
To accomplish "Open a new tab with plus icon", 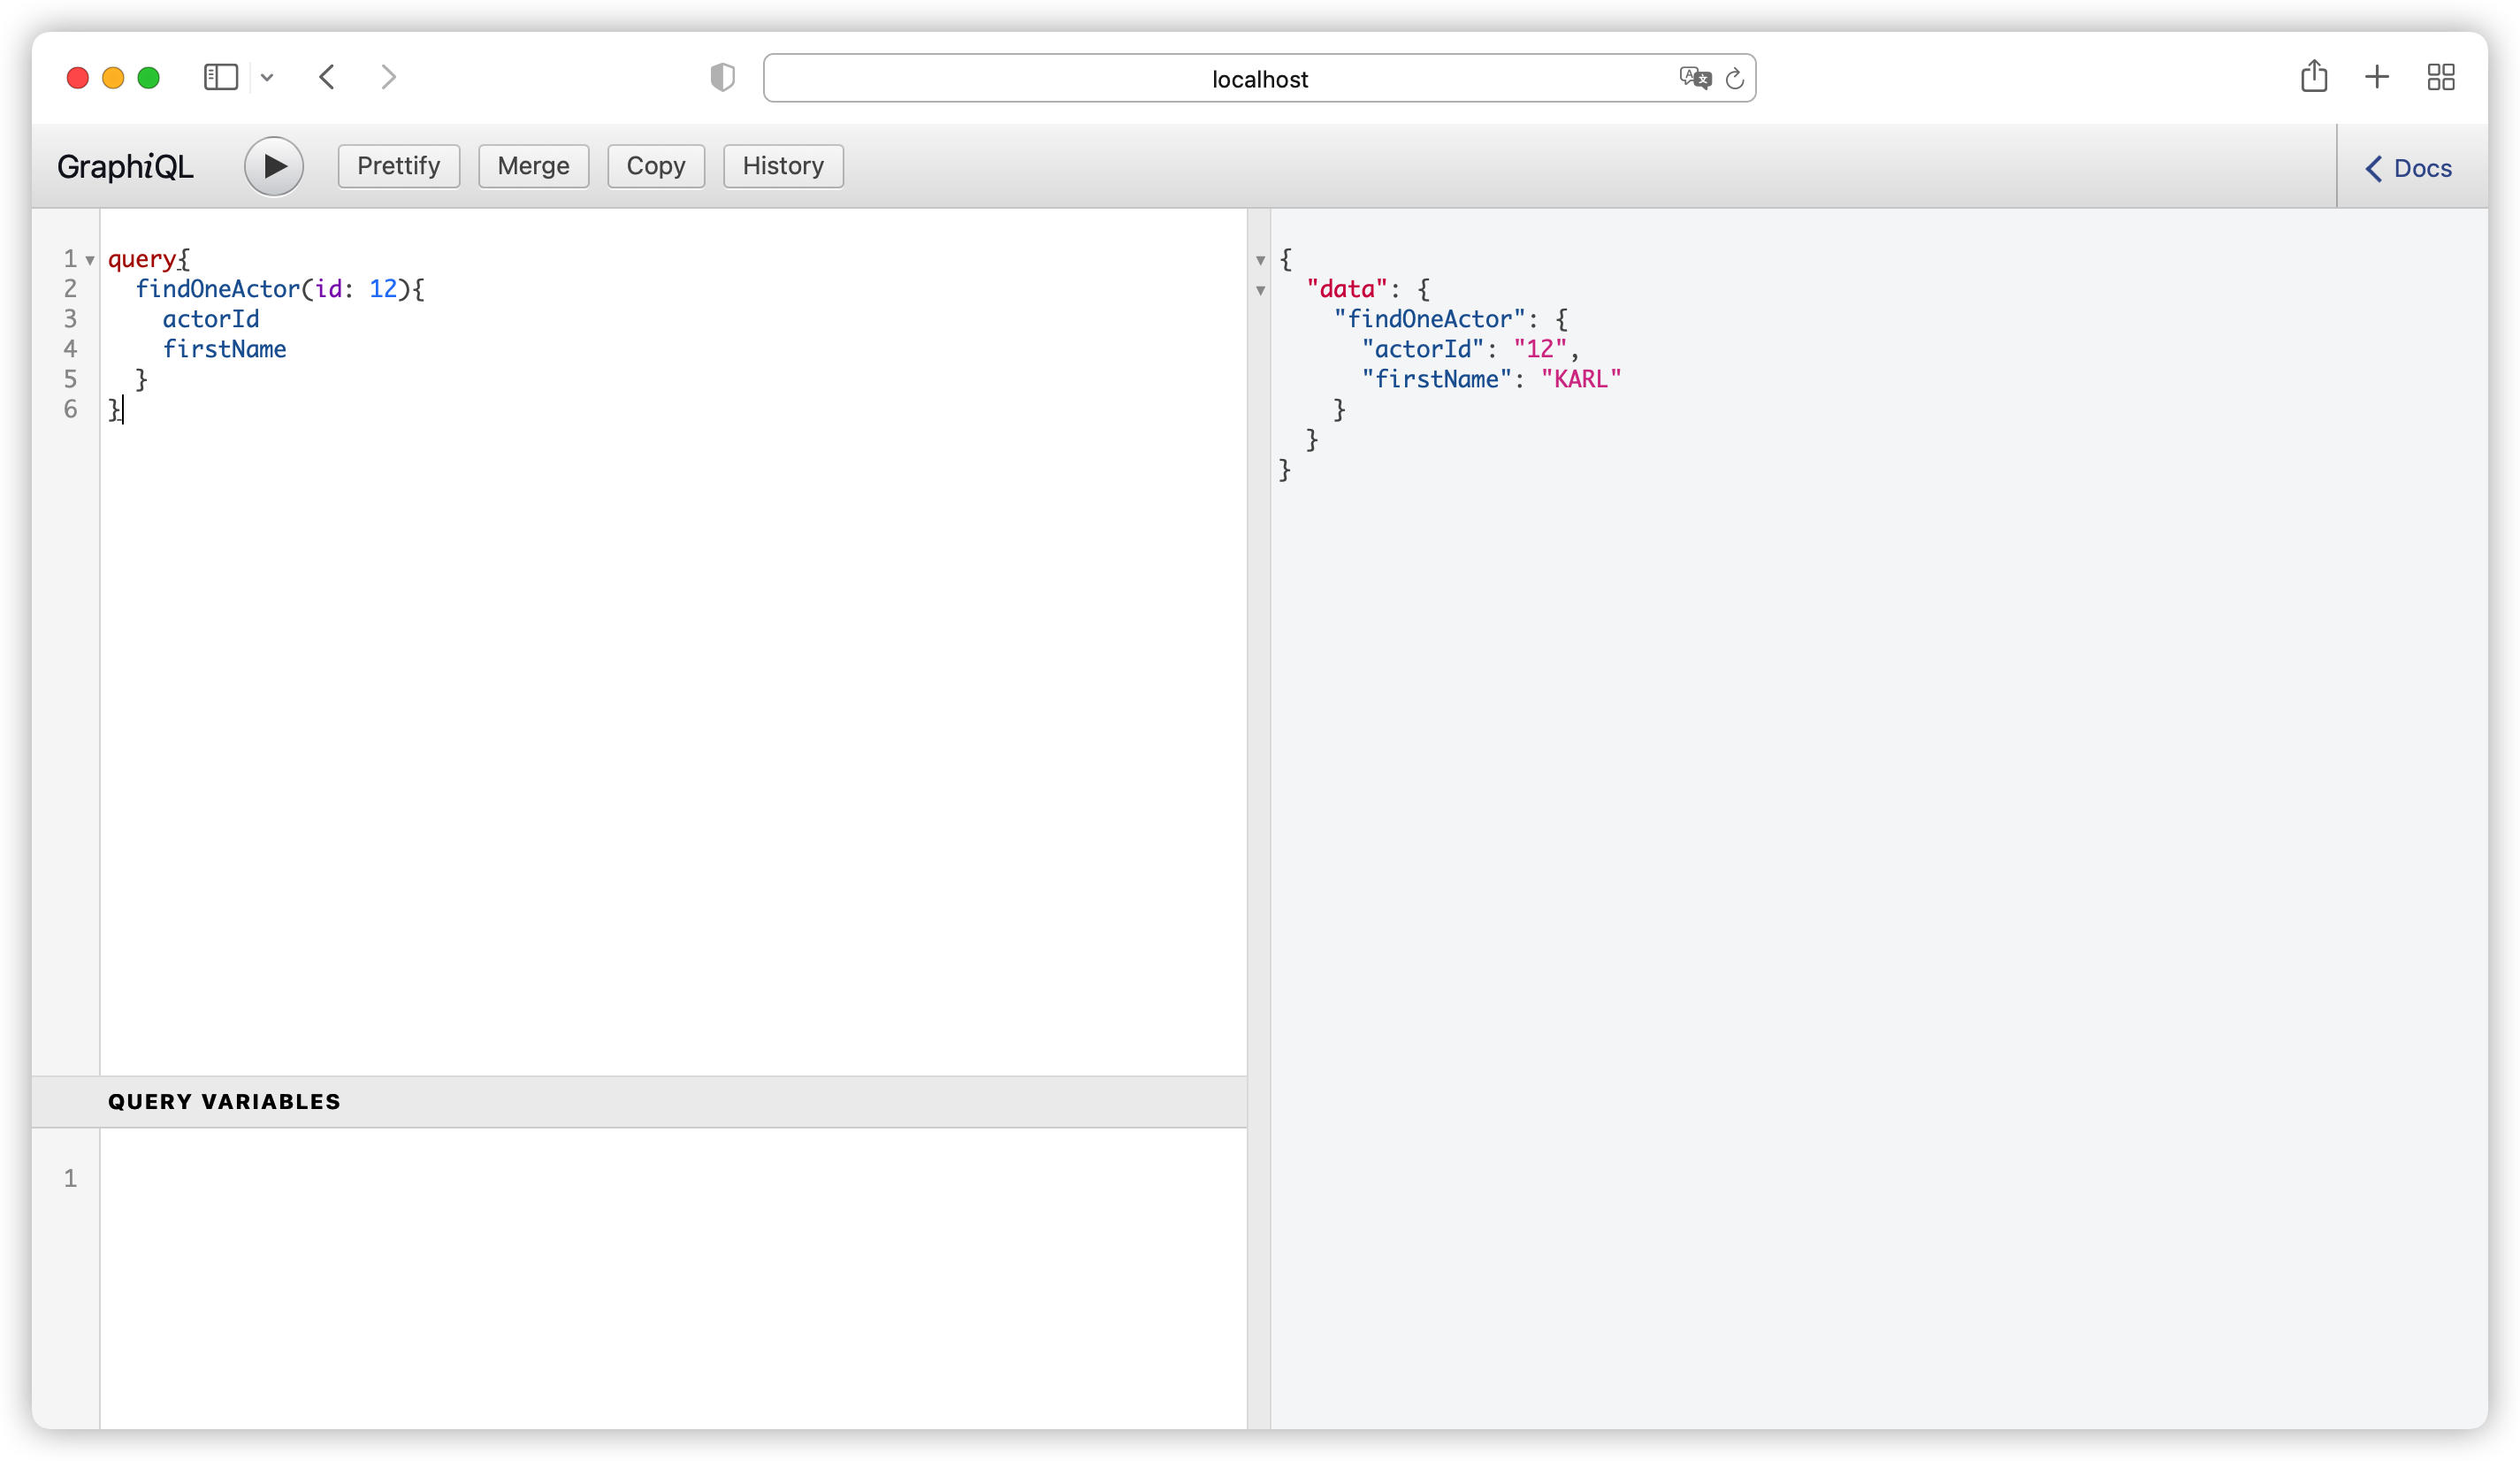I will click(2377, 77).
